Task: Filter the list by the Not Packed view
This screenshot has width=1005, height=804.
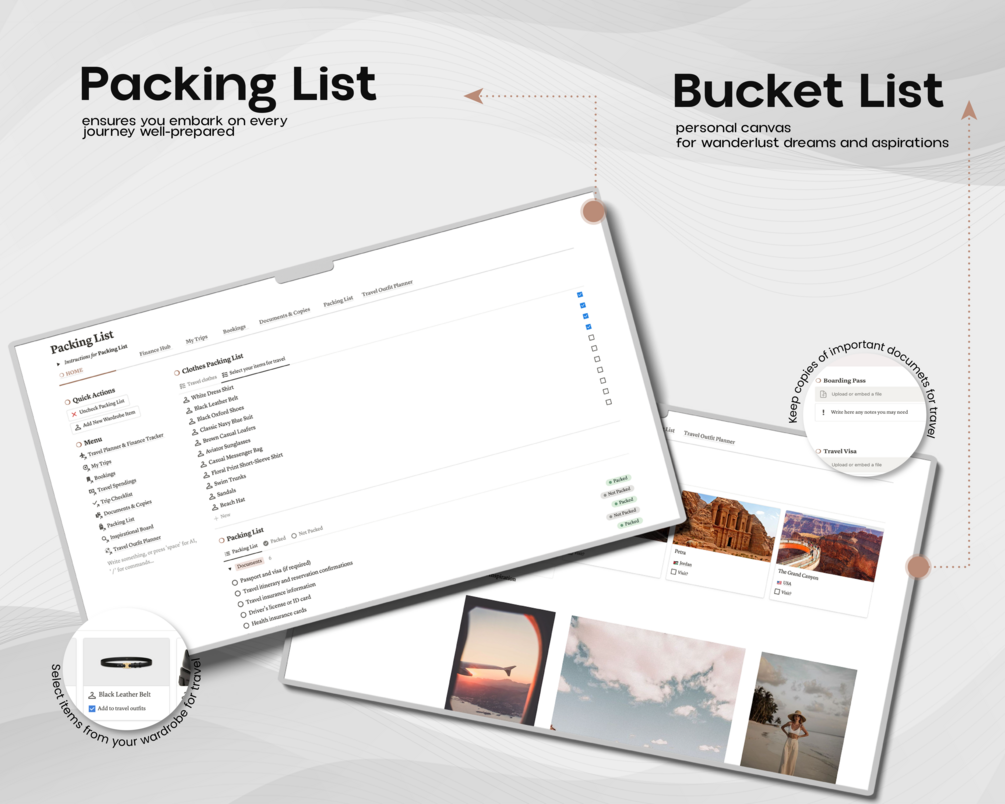Action: pos(308,532)
